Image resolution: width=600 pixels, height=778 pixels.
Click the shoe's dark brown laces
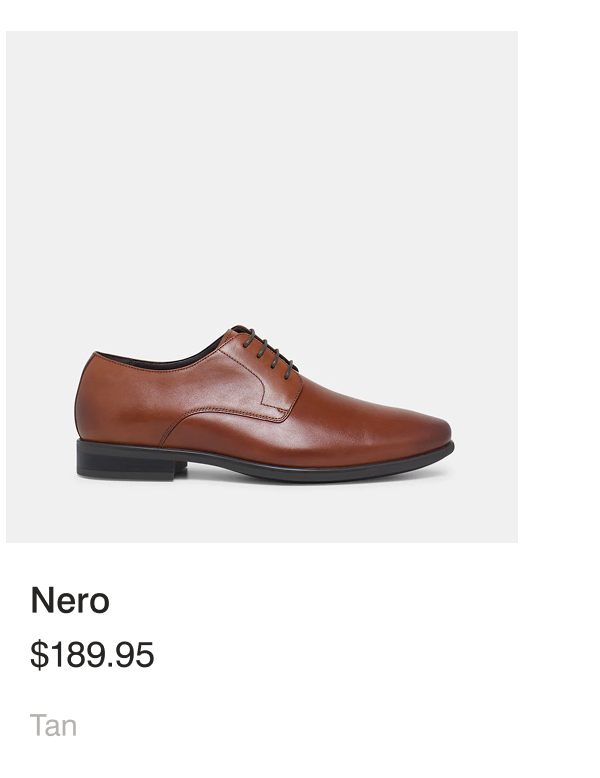[270, 350]
